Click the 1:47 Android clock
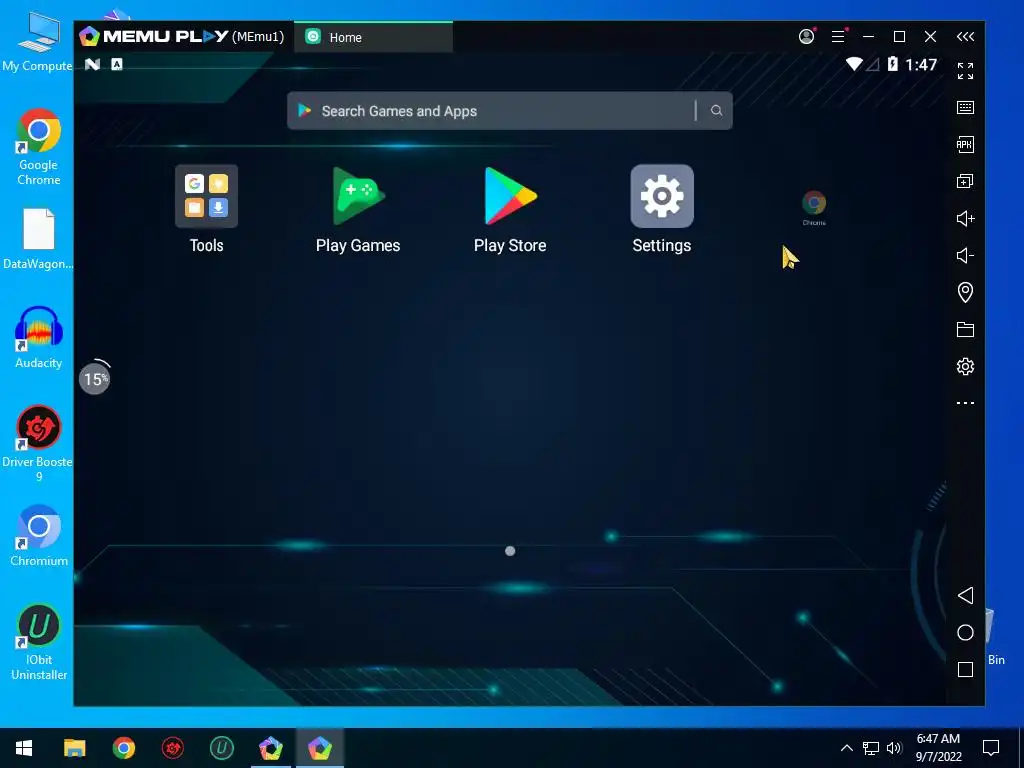Viewport: 1024px width, 768px height. [921, 64]
